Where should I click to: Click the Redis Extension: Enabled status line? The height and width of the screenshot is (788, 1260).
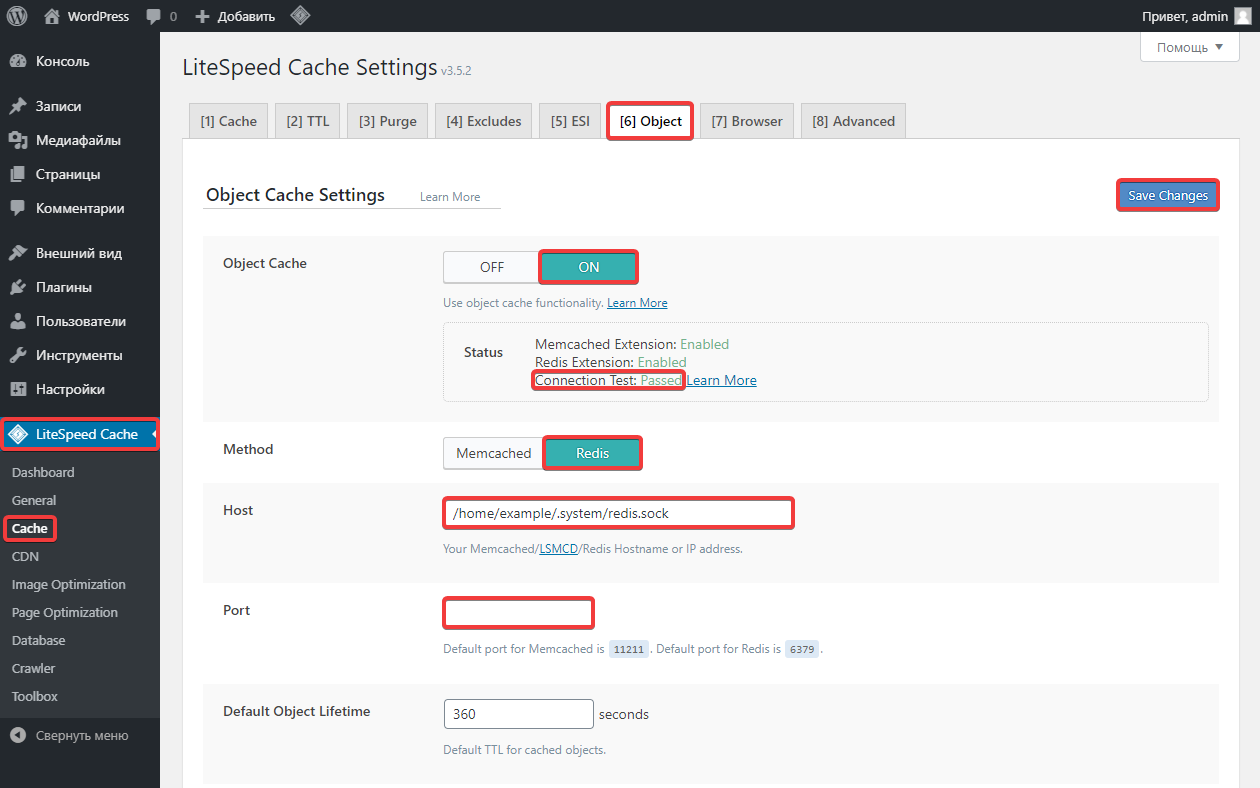611,362
